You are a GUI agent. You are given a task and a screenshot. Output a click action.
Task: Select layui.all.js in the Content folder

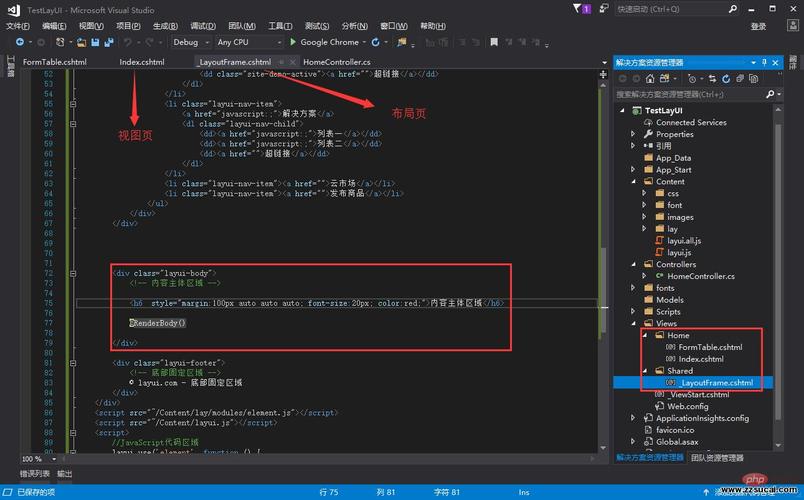pyautogui.click(x=684, y=241)
